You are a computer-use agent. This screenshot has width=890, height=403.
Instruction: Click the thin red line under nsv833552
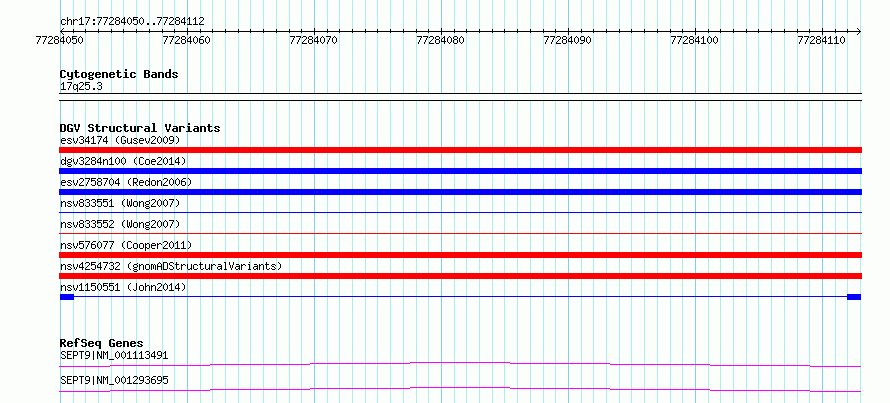[460, 233]
